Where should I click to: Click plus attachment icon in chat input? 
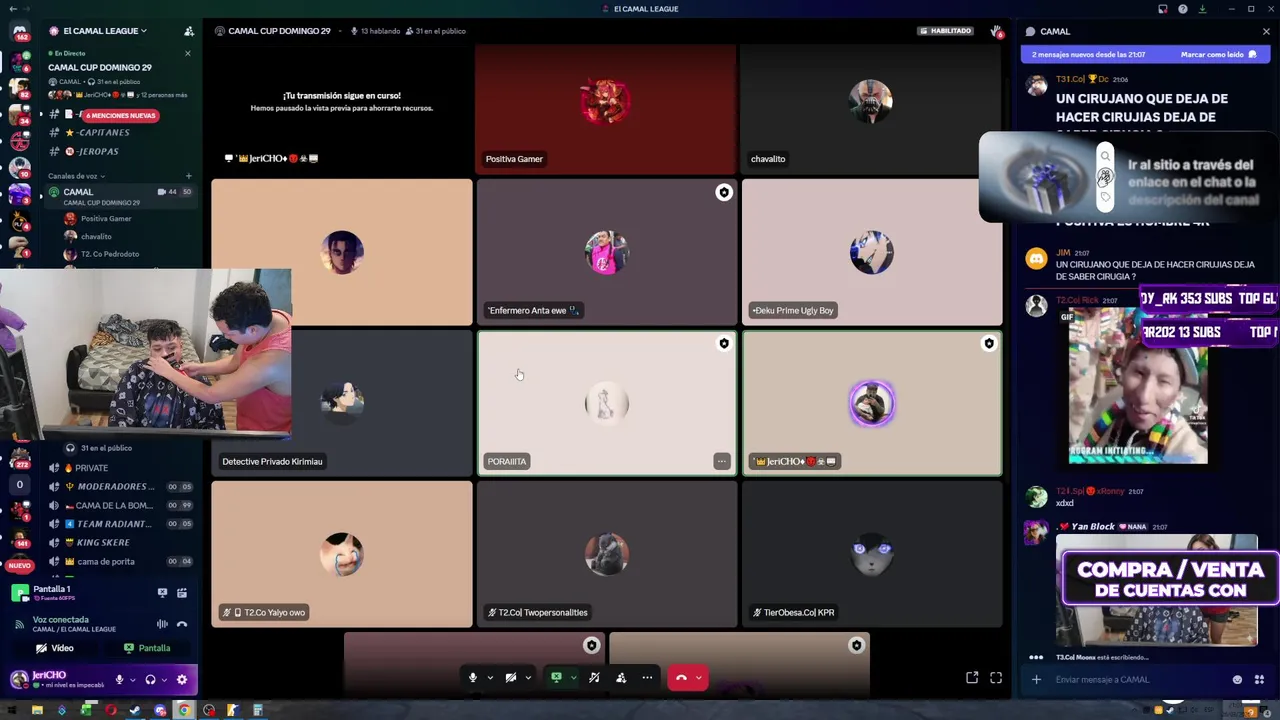click(x=1036, y=680)
